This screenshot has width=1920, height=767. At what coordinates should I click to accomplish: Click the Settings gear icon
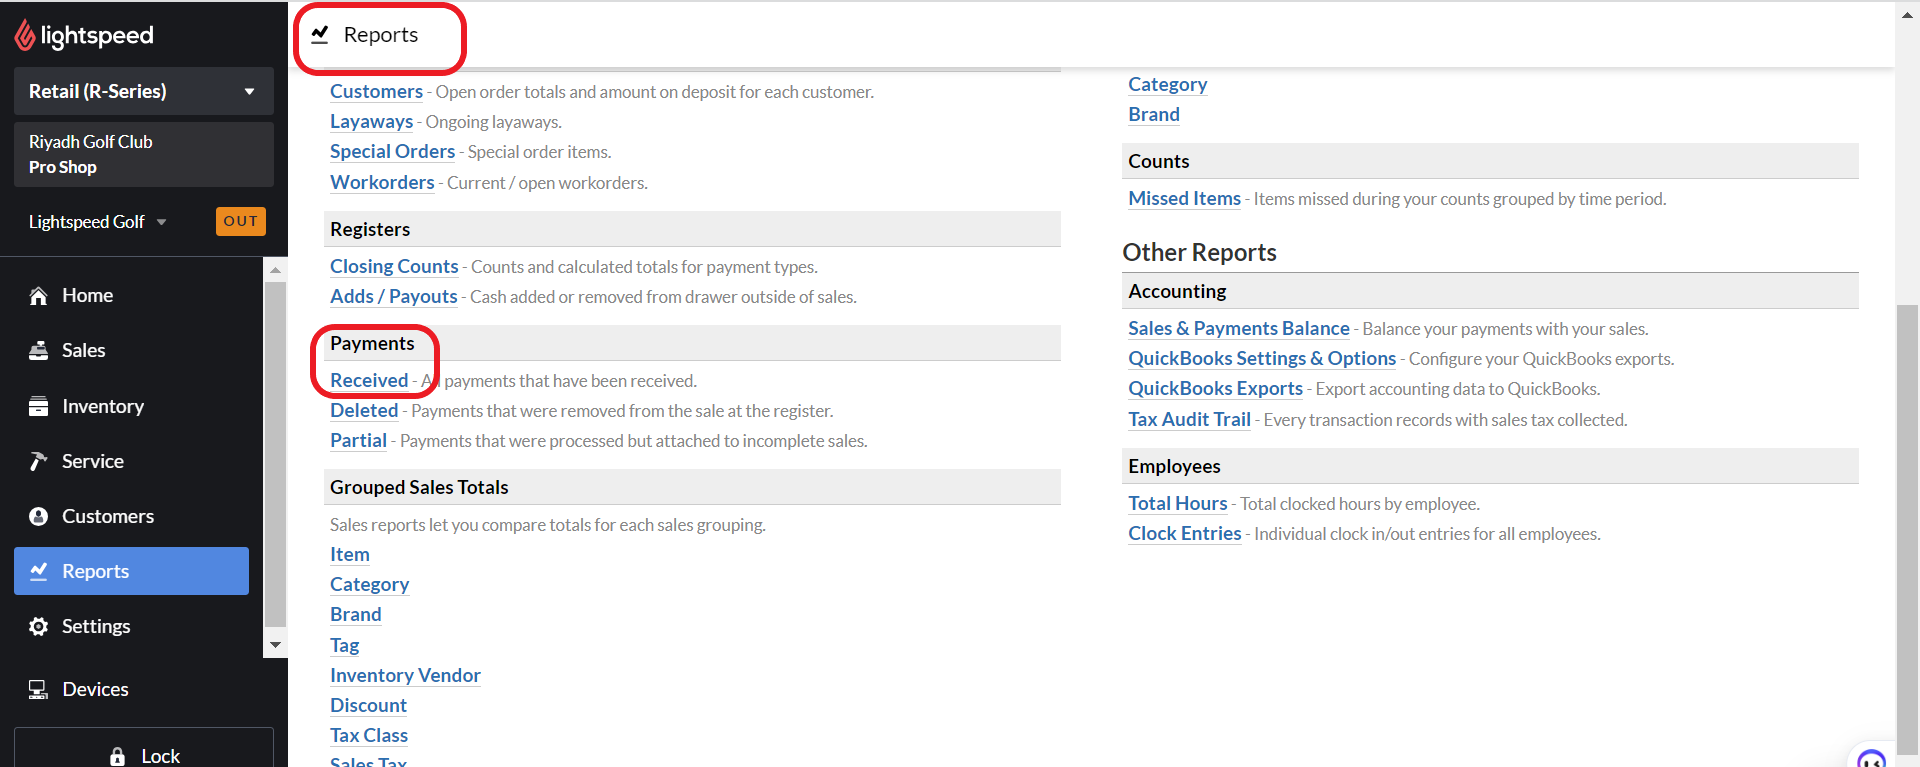(x=39, y=626)
